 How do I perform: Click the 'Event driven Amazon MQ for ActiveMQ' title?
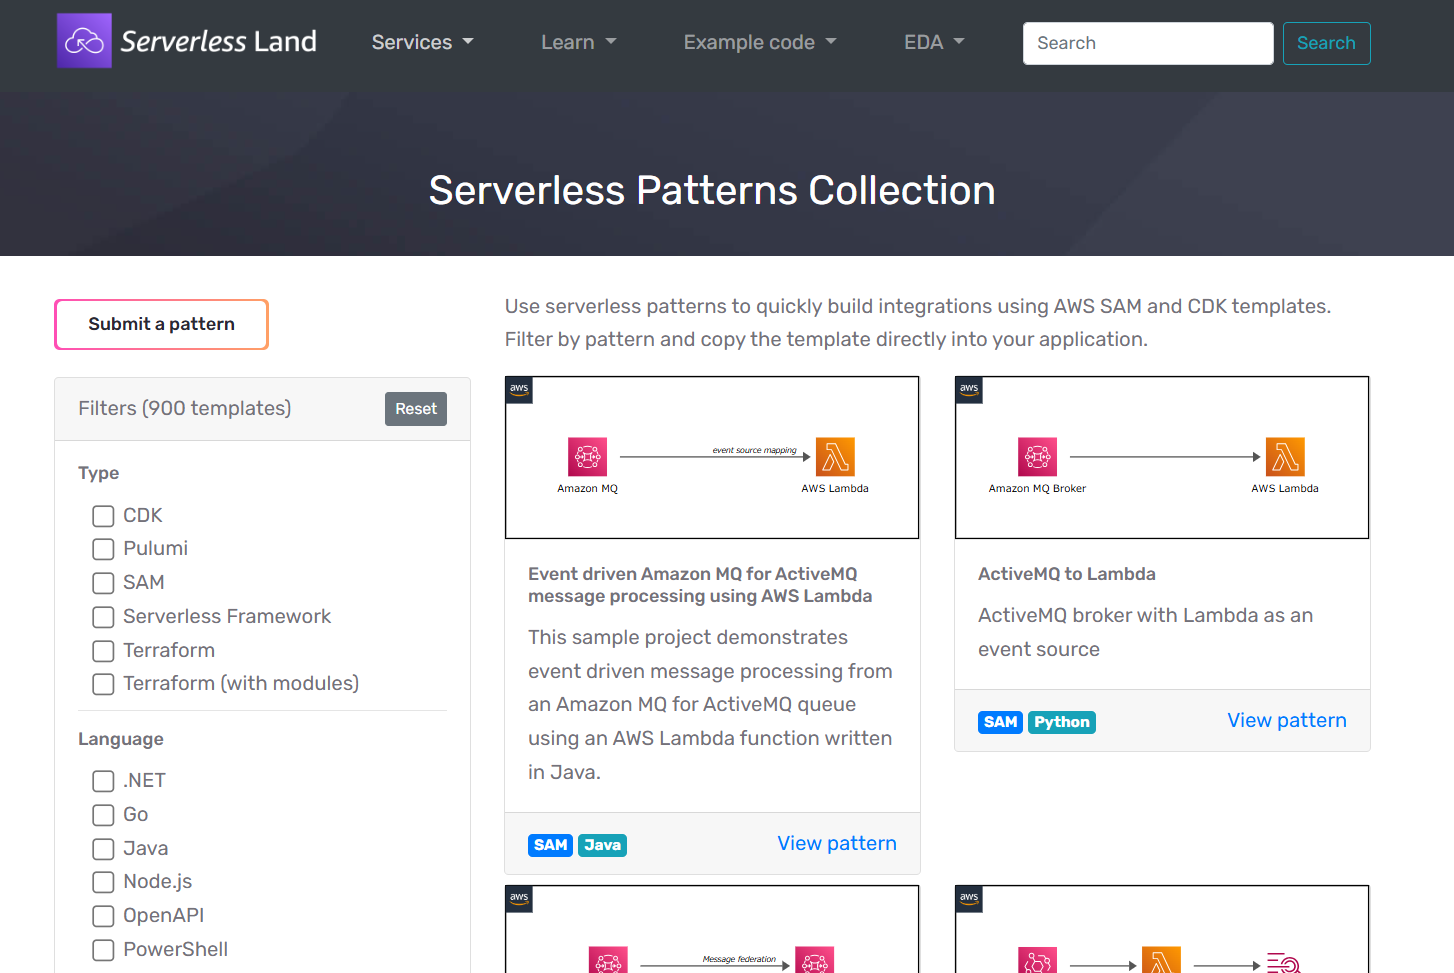click(x=700, y=585)
